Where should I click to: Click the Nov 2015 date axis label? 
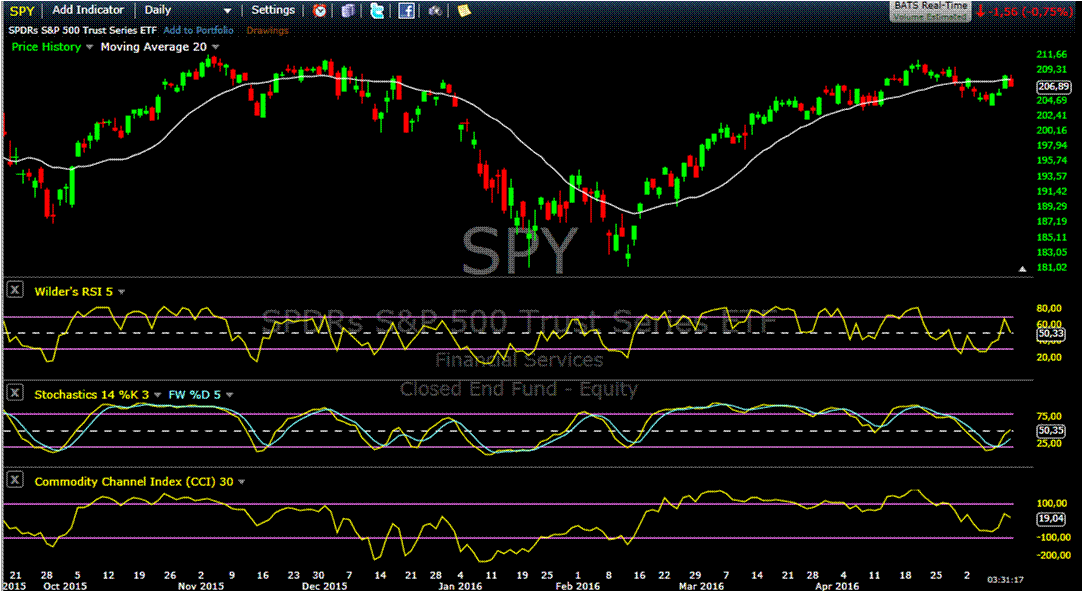[199, 586]
